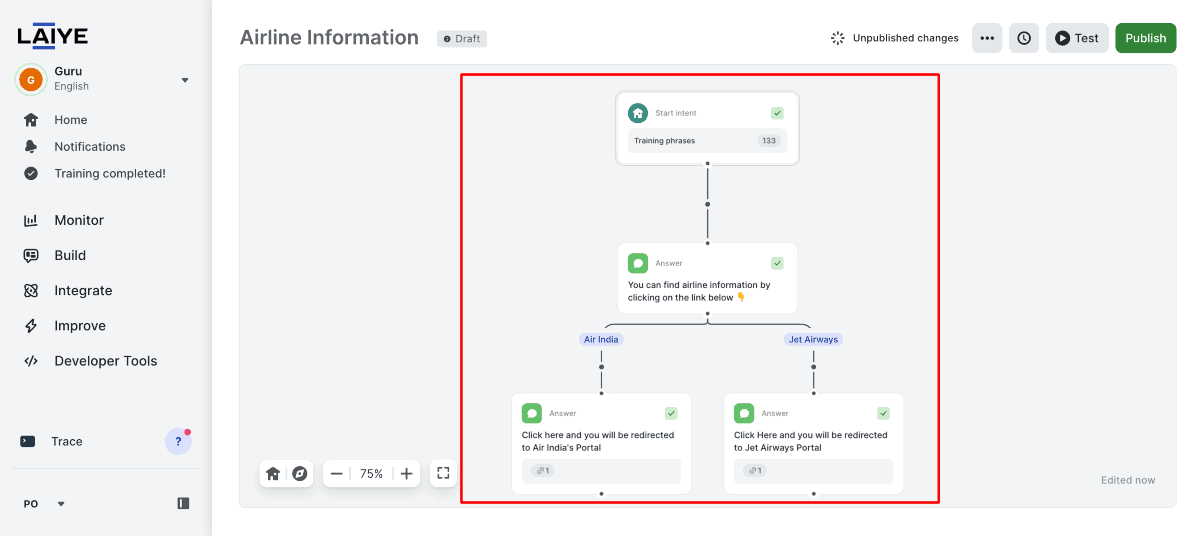Expand the PO workspace dropdown
The width and height of the screenshot is (1200, 536).
tap(61, 504)
